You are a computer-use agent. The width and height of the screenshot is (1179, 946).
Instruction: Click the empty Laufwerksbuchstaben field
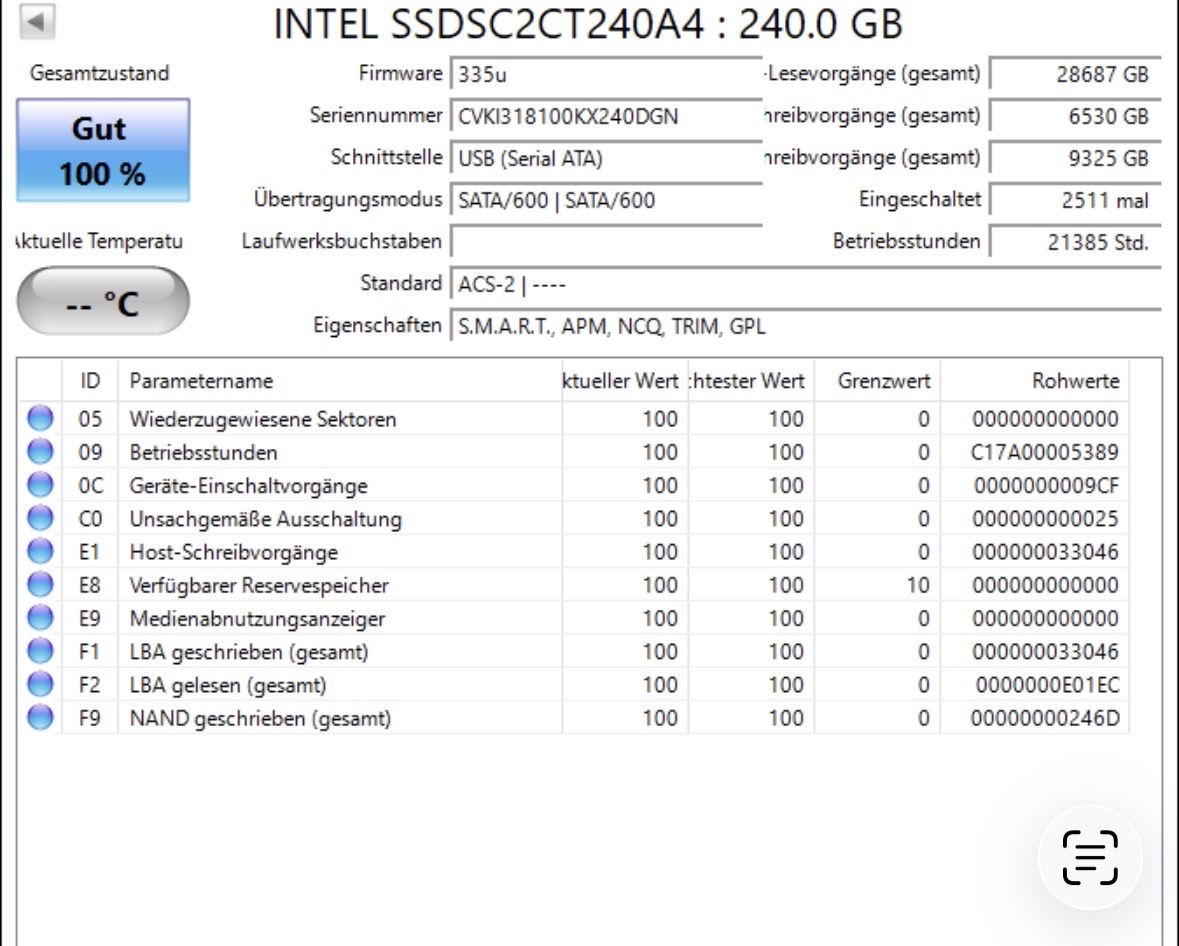click(x=606, y=241)
